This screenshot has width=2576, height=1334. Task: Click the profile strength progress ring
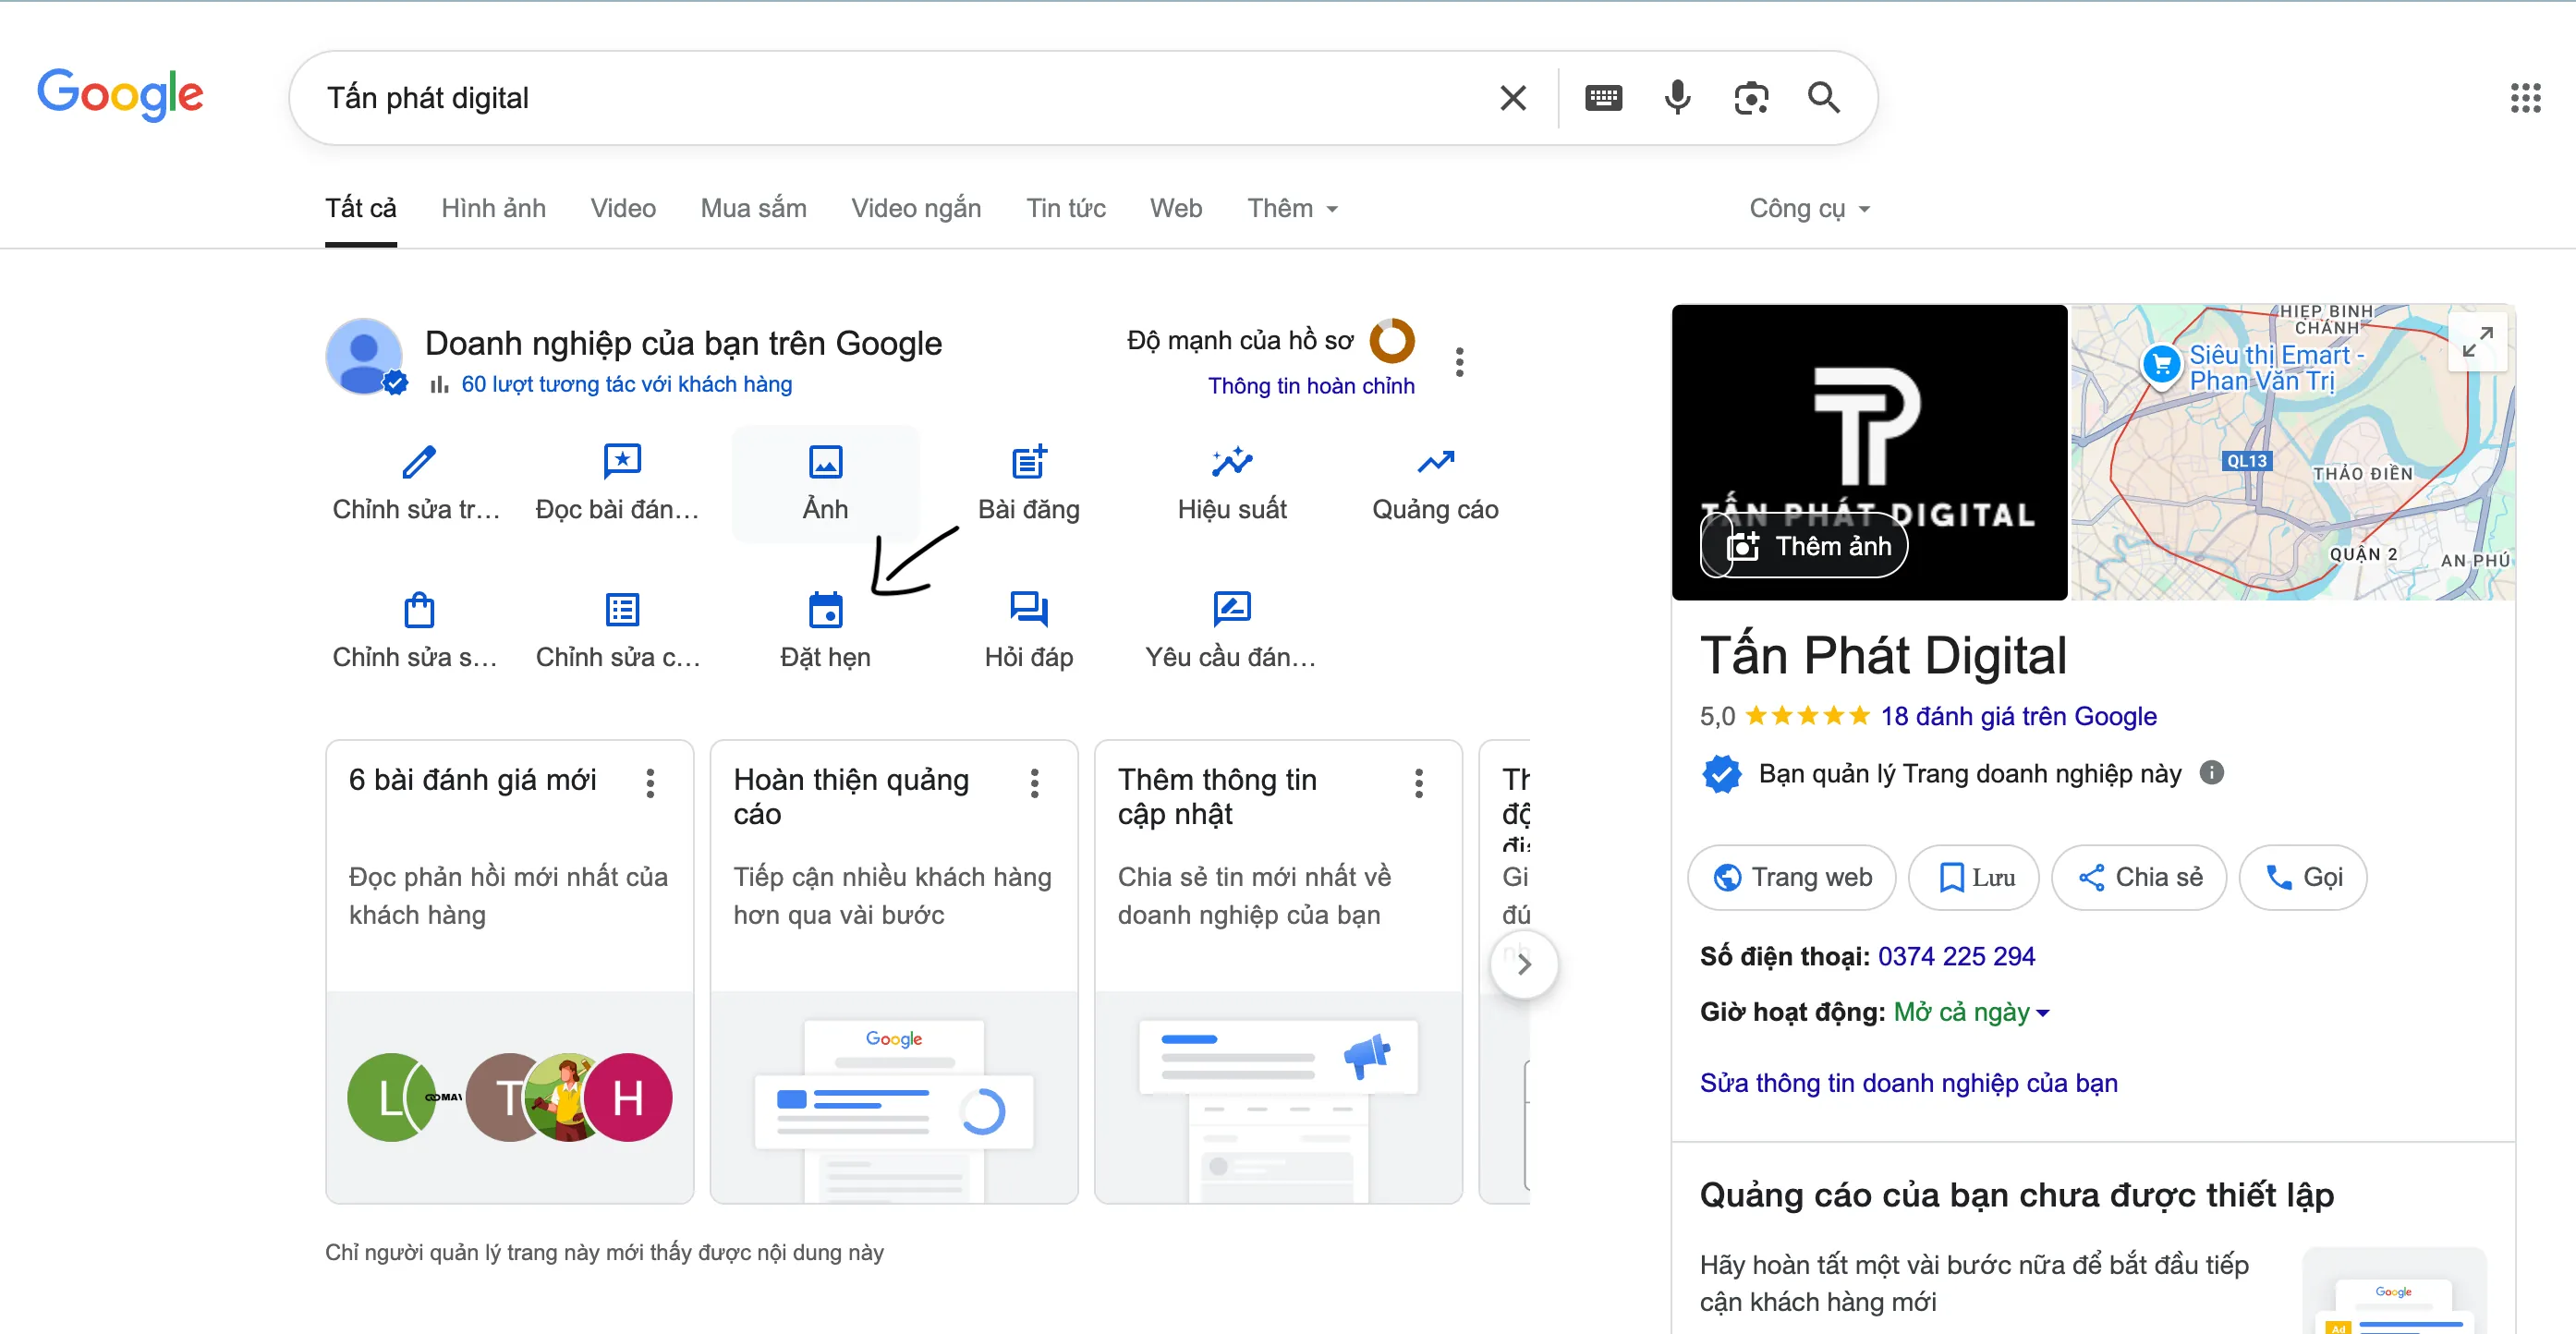(x=1393, y=342)
